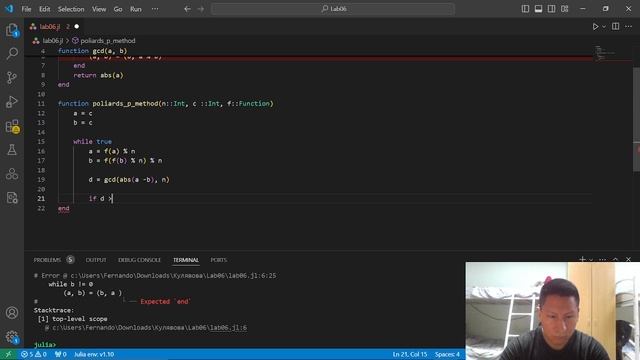Open the Run and Debug view
This screenshot has width=640, height=360.
pyautogui.click(x=12, y=102)
